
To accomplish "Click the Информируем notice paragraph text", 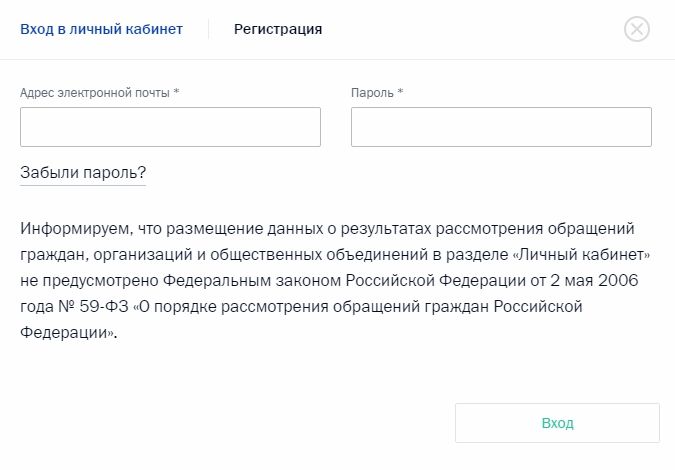I will tap(335, 281).
